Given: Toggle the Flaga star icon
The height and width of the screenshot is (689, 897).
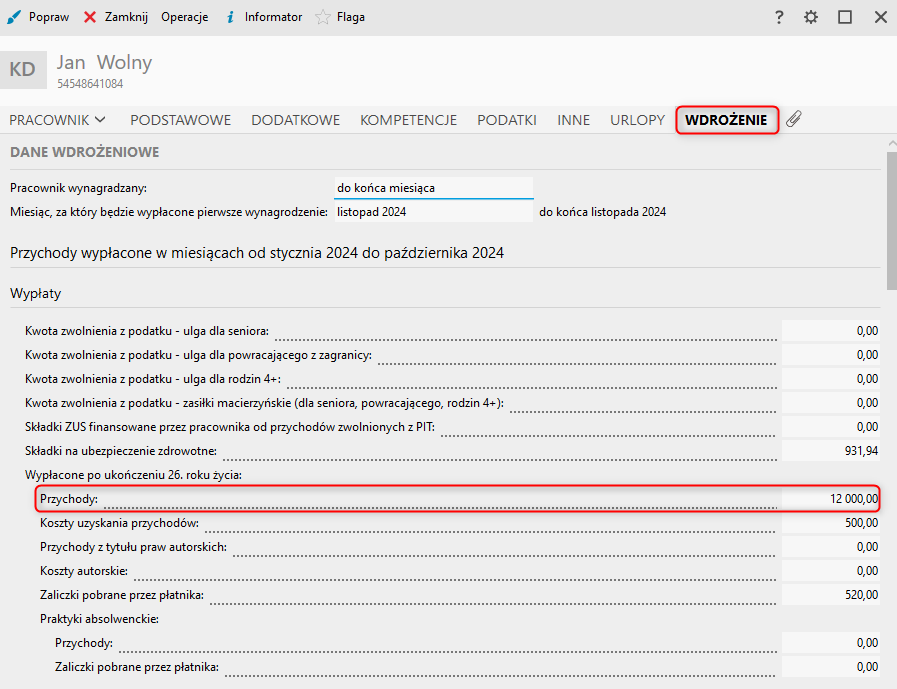Looking at the screenshot, I should pos(323,17).
